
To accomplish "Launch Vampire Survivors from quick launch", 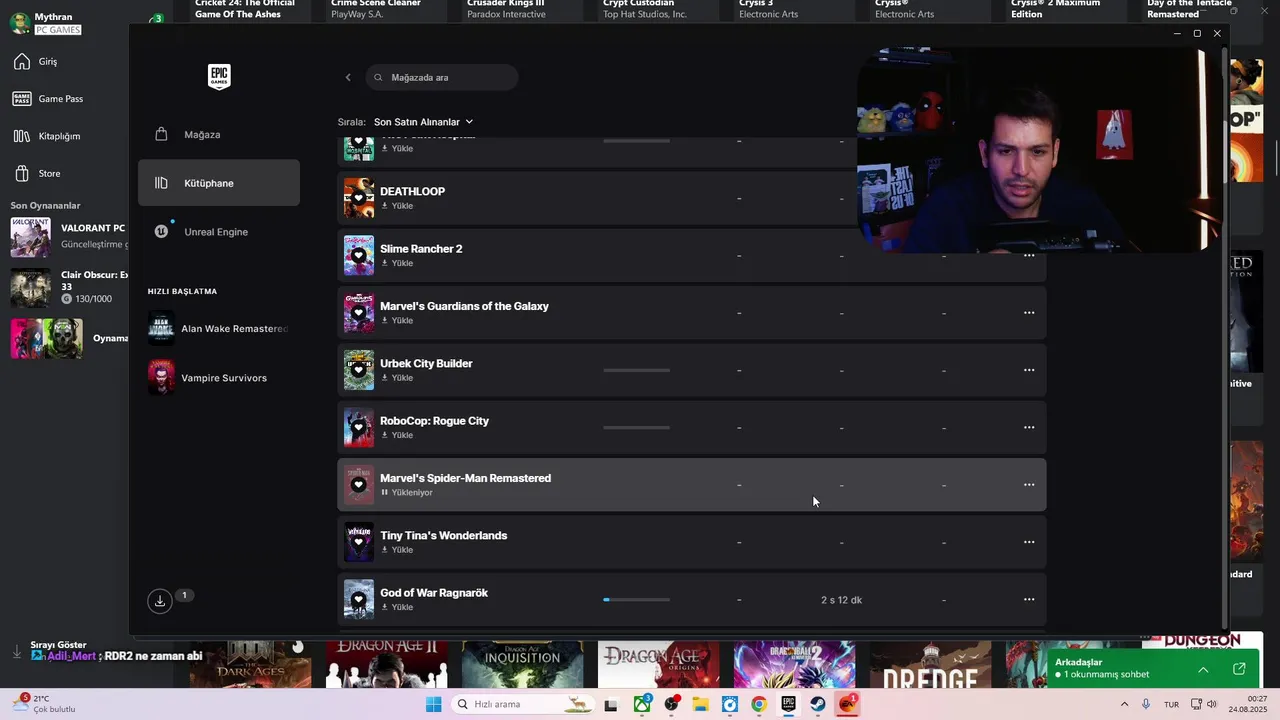I will 208,378.
